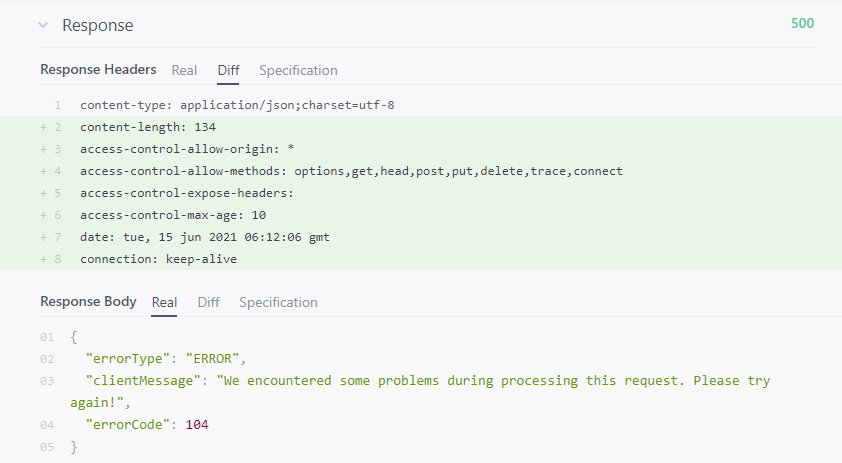Select the Diff tab under Response Headers

point(228,70)
